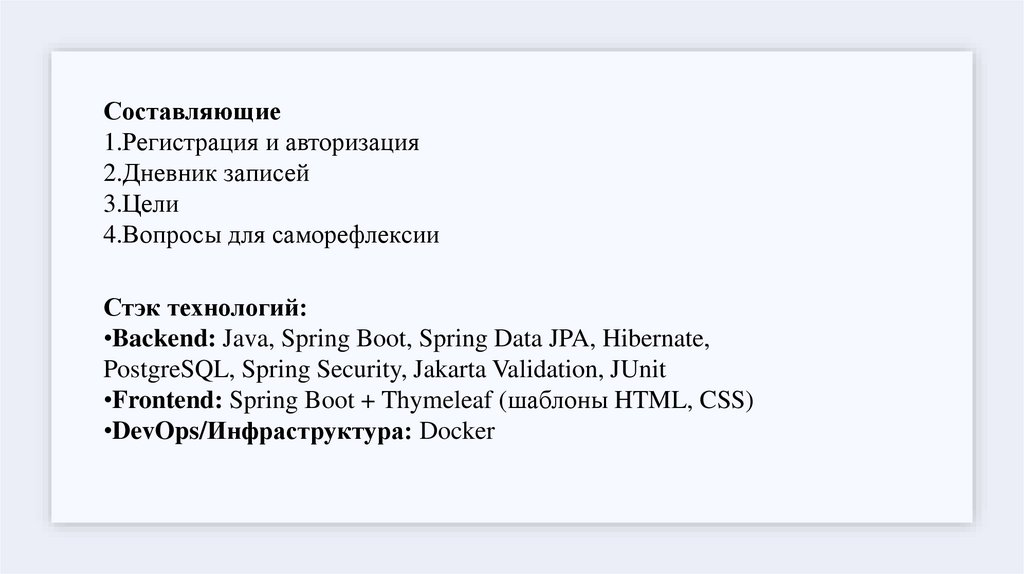Click the word "Docker"
The height and width of the screenshot is (574, 1024).
tap(458, 432)
